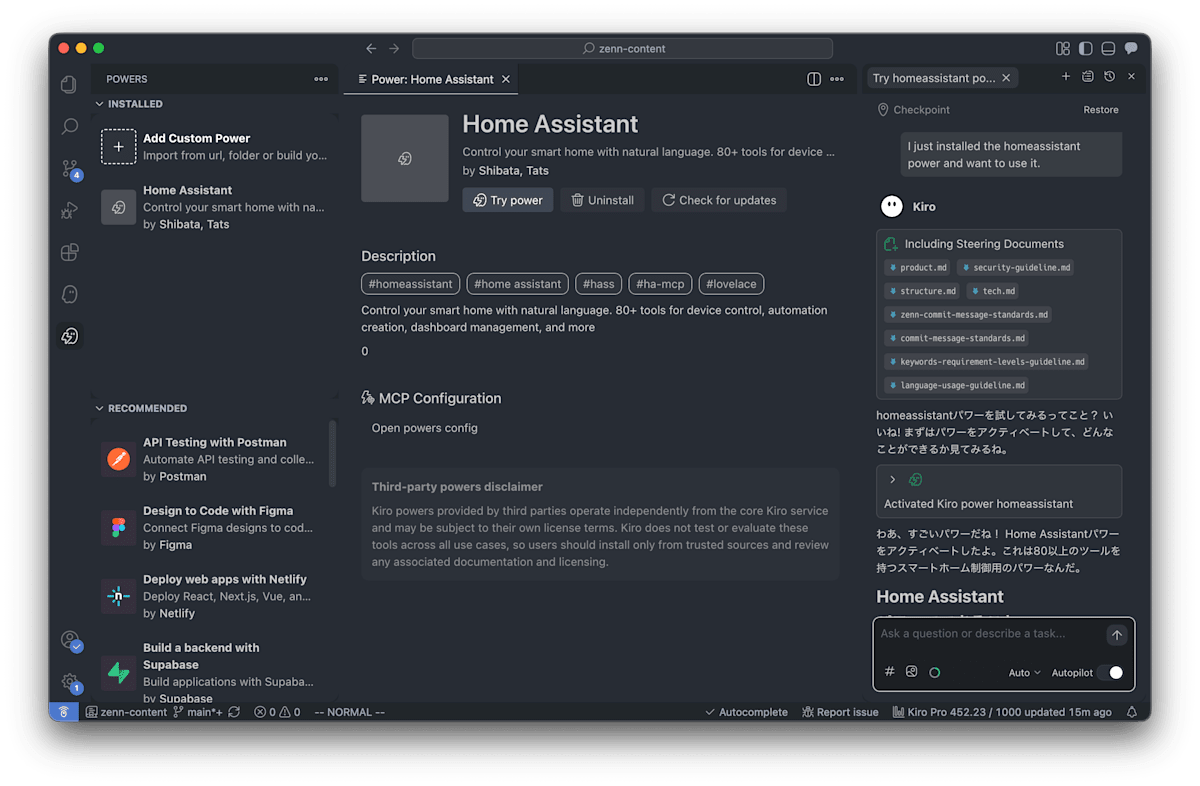
Task: Add context with the hash icon
Action: coord(890,672)
